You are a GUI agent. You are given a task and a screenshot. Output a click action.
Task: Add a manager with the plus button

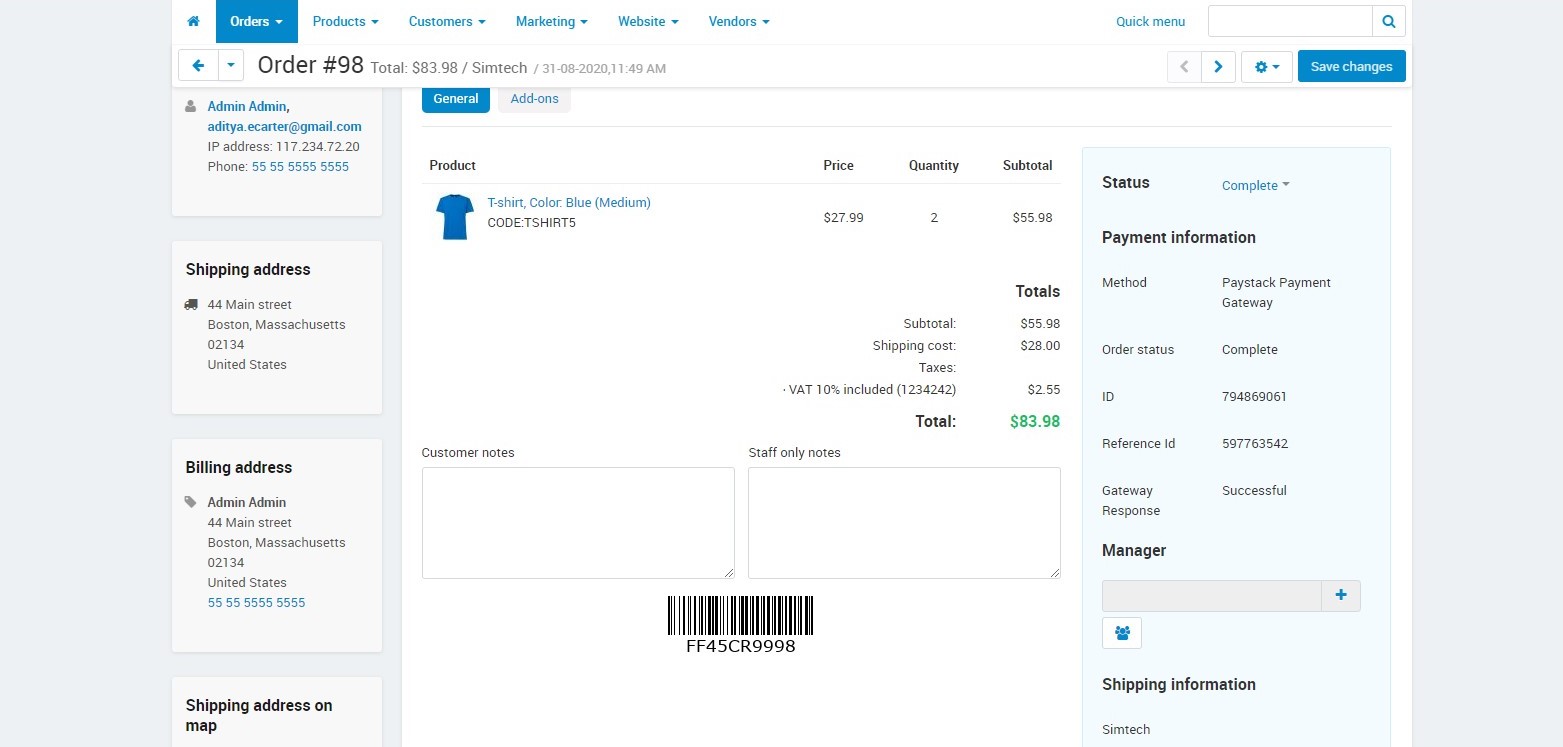pyautogui.click(x=1341, y=595)
